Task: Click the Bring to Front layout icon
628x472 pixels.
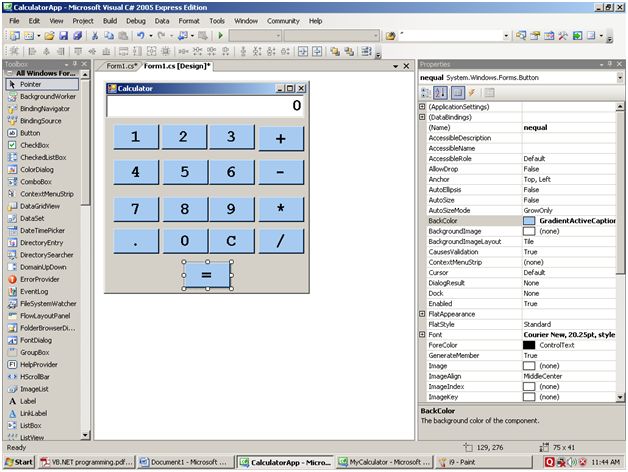Action: (x=335, y=51)
